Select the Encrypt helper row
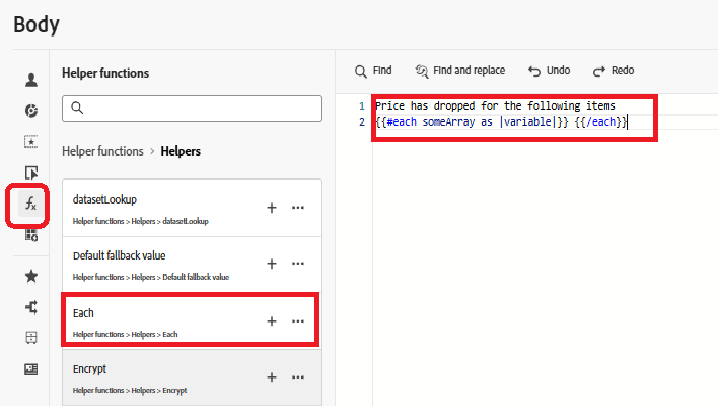 [192, 378]
